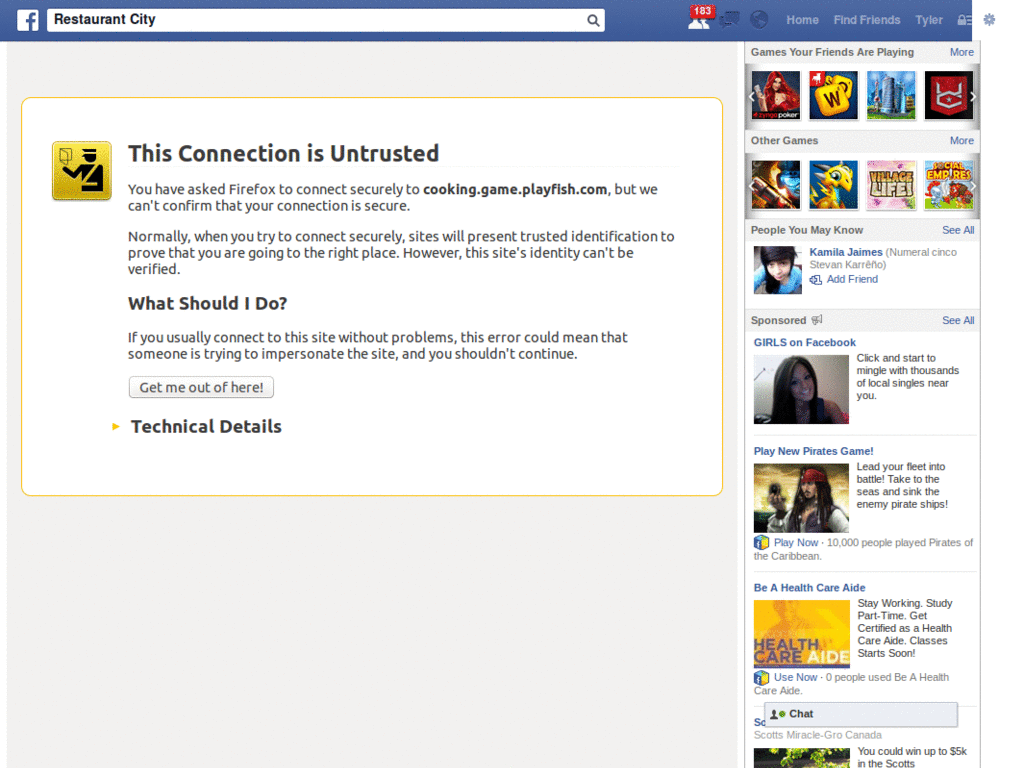Click the untrusted connection warning icon
The height and width of the screenshot is (768, 1024).
pyautogui.click(x=82, y=170)
